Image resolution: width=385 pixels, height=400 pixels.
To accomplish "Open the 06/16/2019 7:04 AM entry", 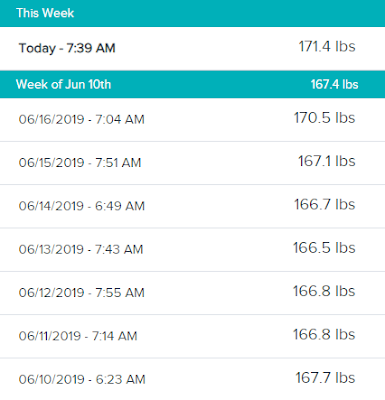I will tap(192, 120).
